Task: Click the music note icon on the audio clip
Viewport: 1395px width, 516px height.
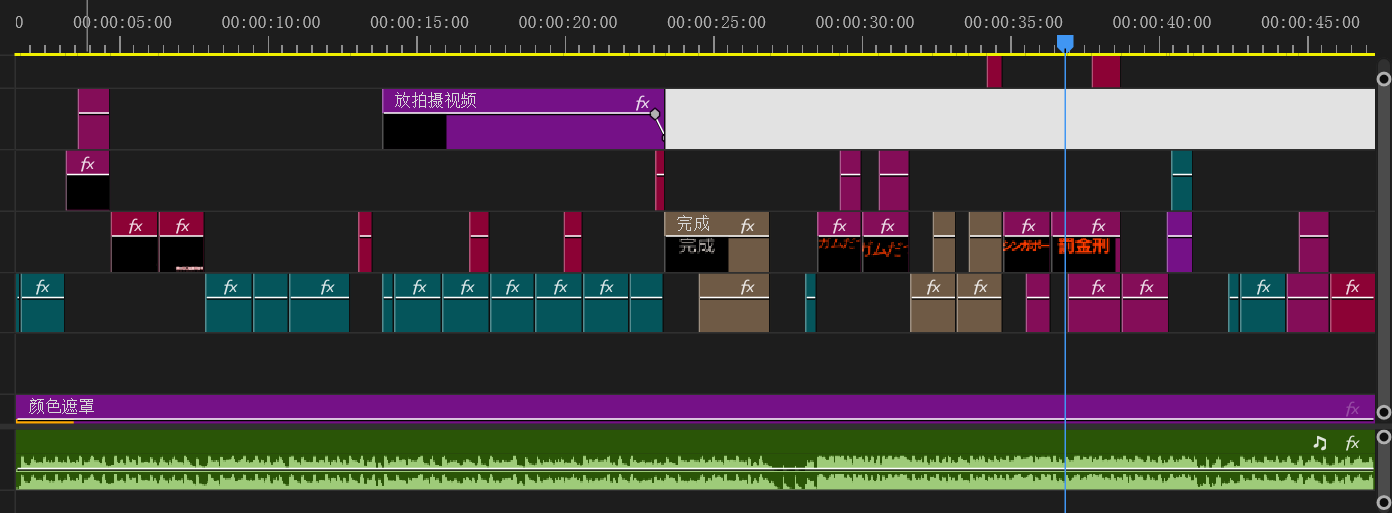Action: click(x=1320, y=443)
